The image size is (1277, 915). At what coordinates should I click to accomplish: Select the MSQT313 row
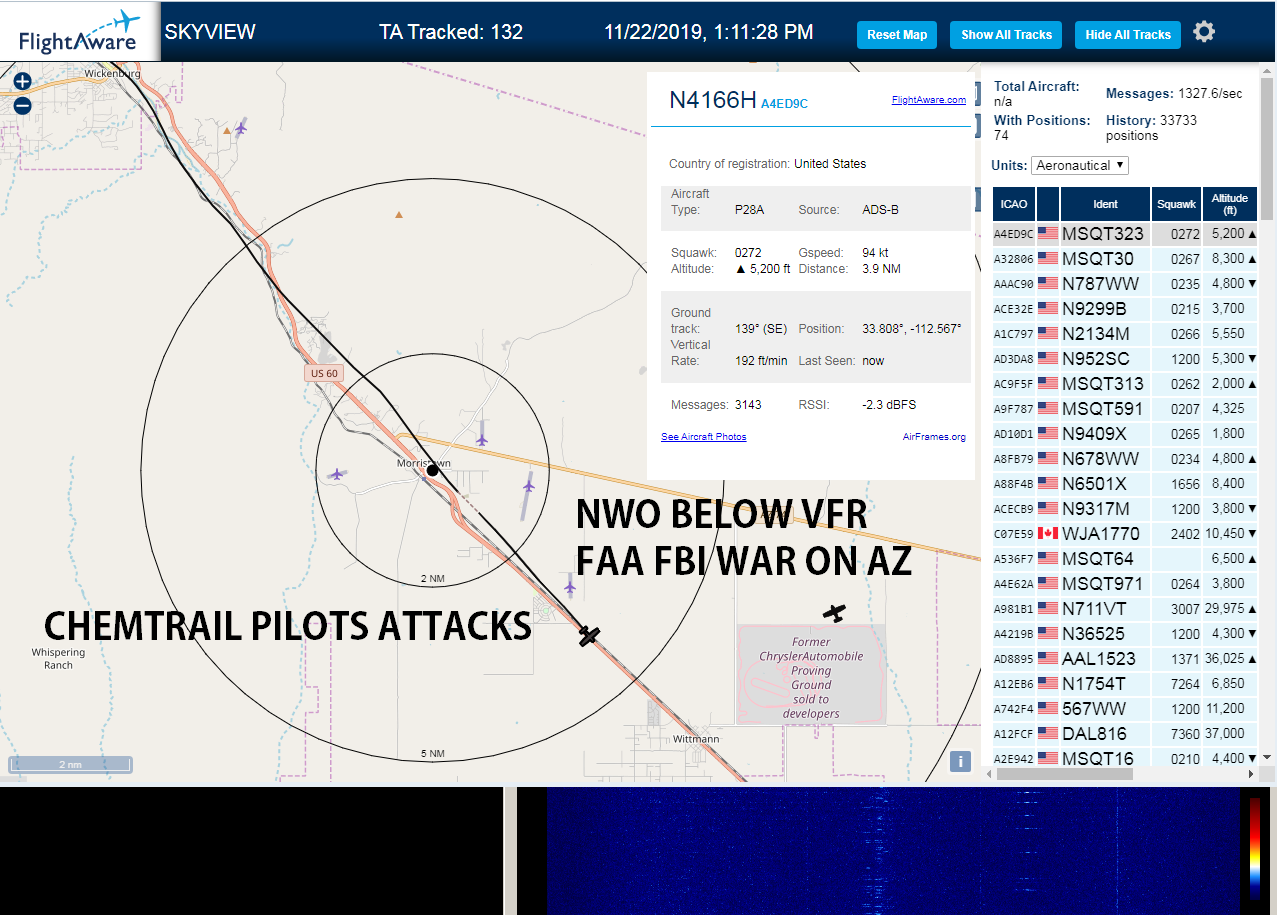point(1125,384)
